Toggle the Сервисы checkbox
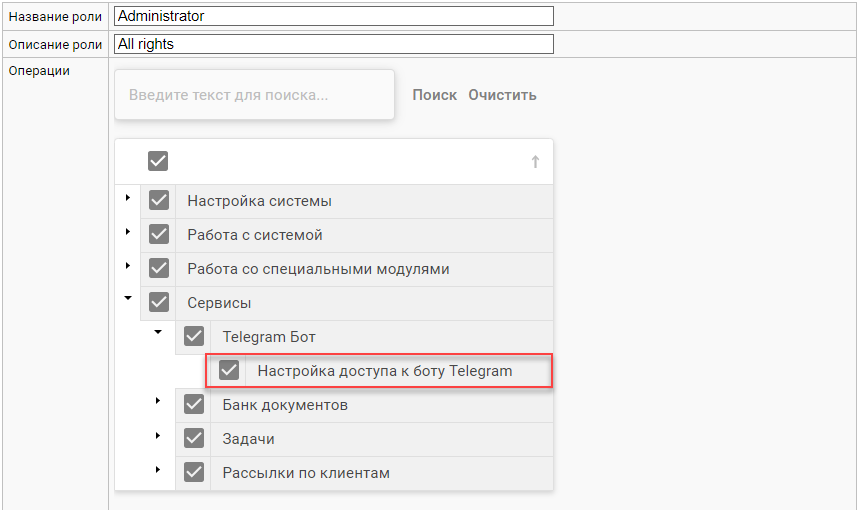 click(158, 302)
